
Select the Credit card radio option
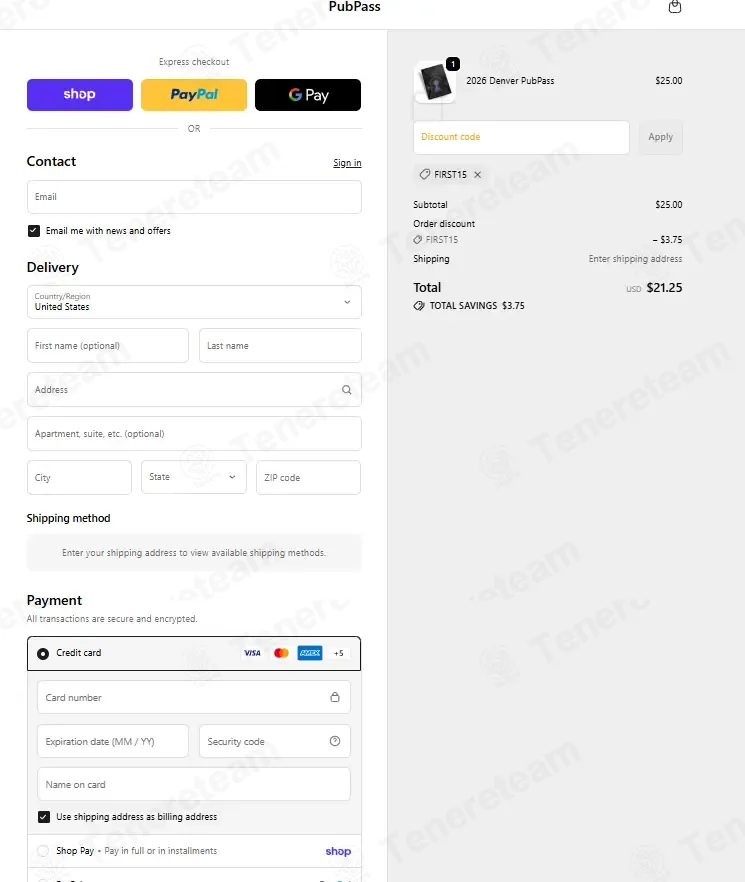(x=43, y=654)
